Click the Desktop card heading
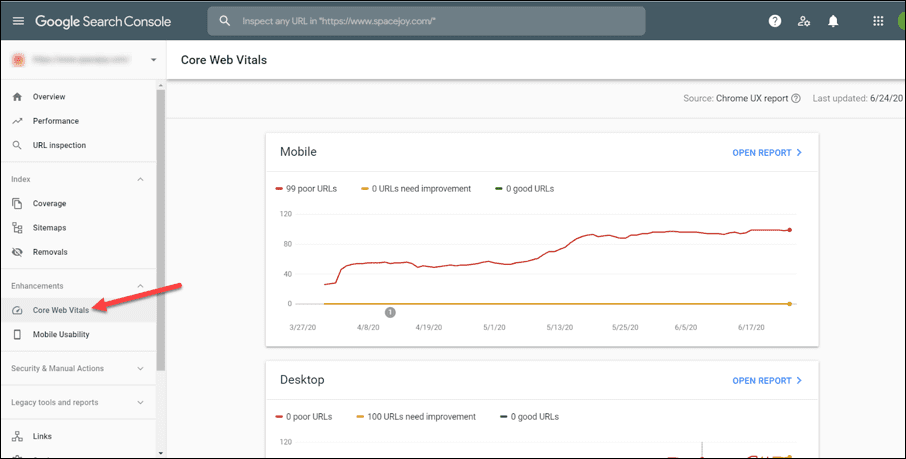906x459 pixels. coord(302,380)
